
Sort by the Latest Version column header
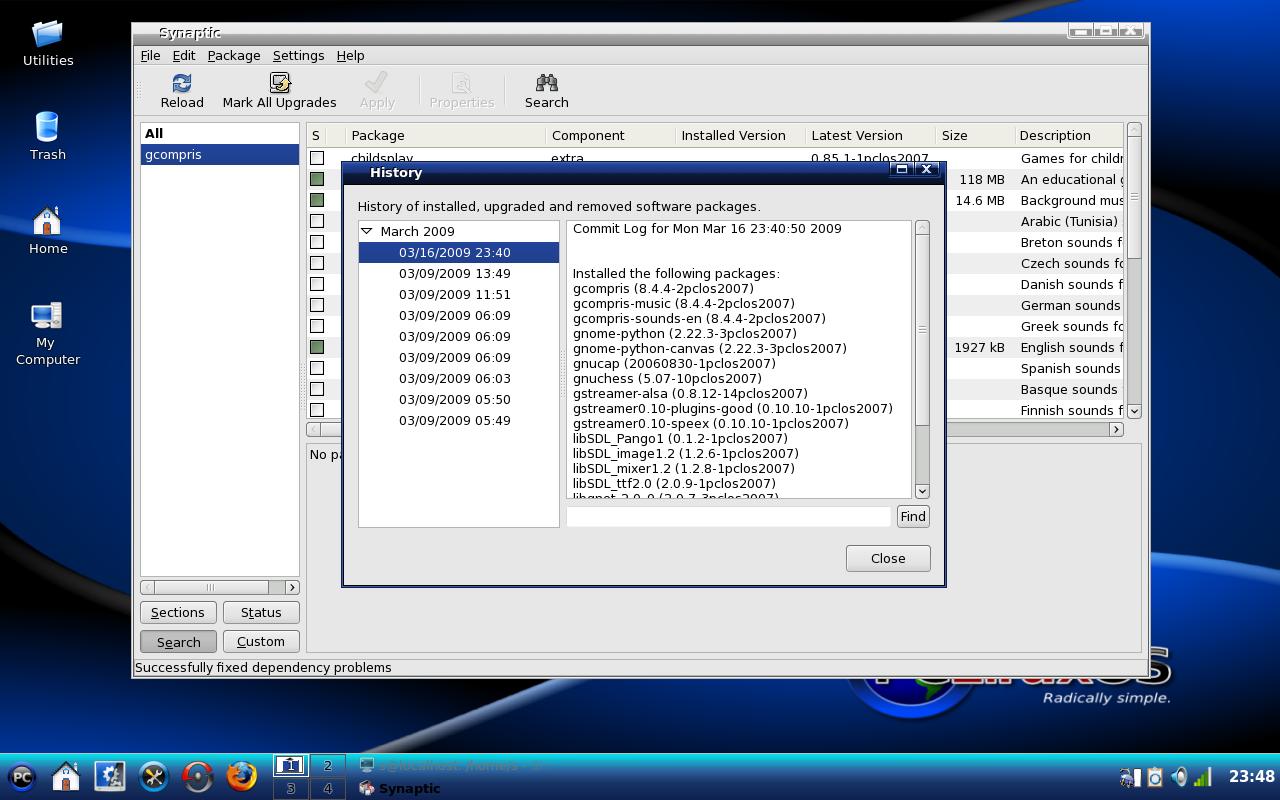[870, 135]
